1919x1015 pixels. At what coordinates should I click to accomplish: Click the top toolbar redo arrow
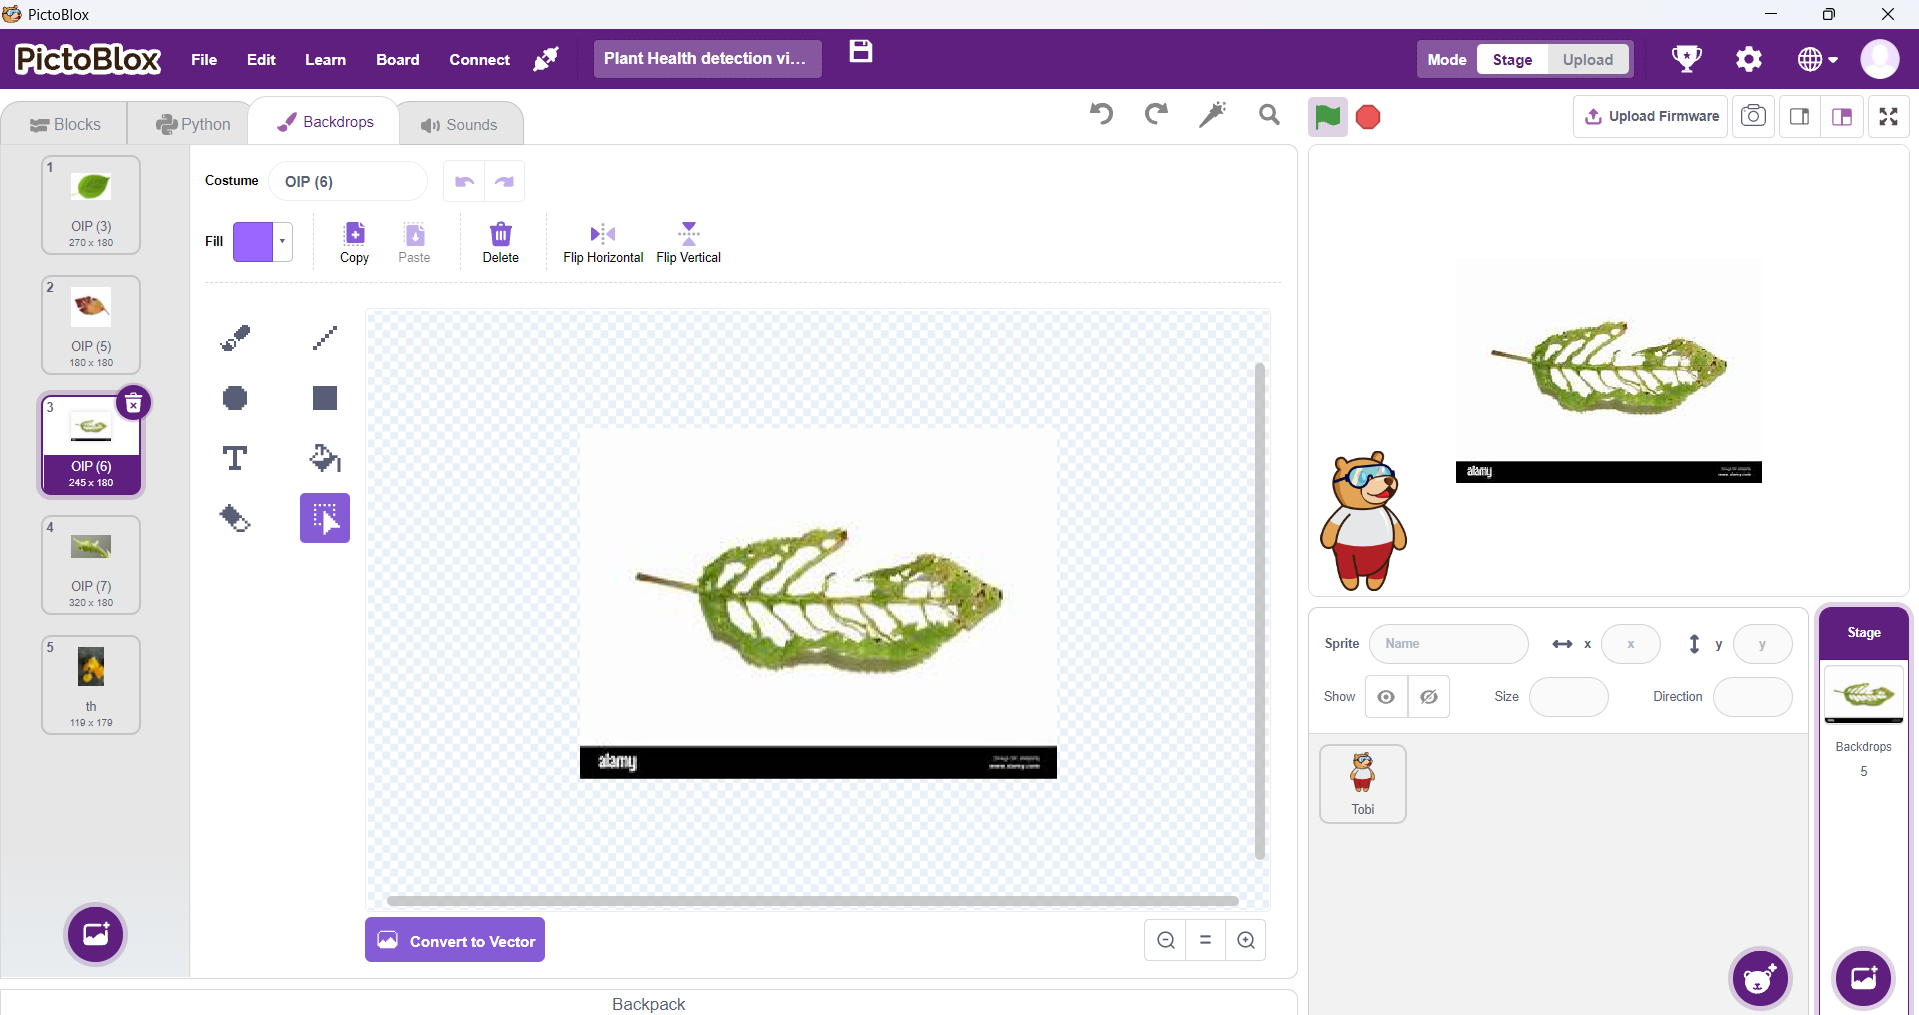[x=1157, y=114]
